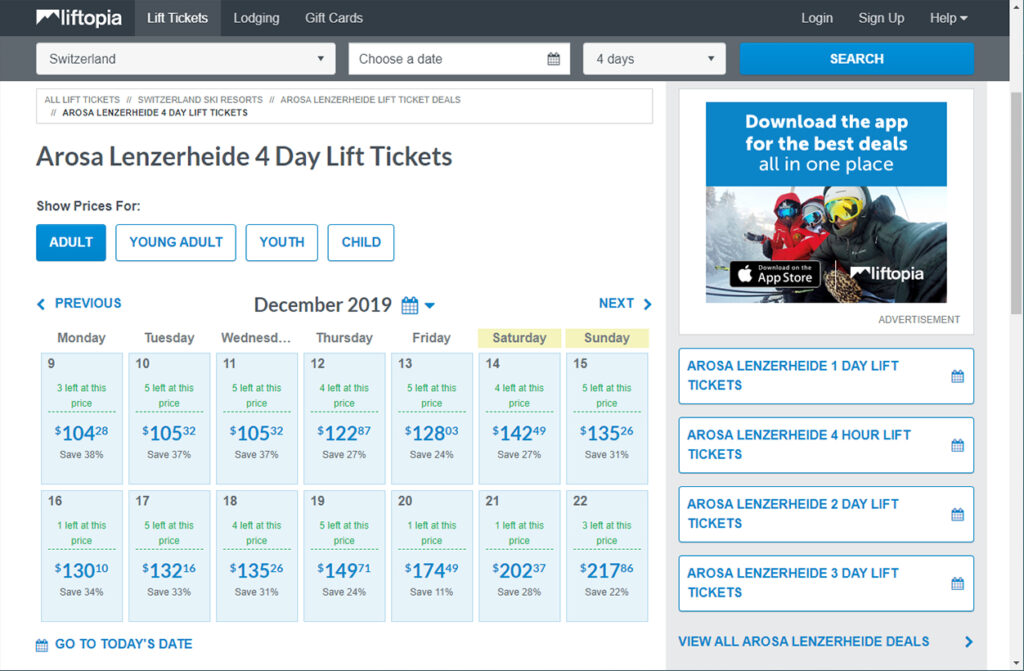
Task: Select December 20 ticket at $174.49
Action: pyautogui.click(x=432, y=556)
